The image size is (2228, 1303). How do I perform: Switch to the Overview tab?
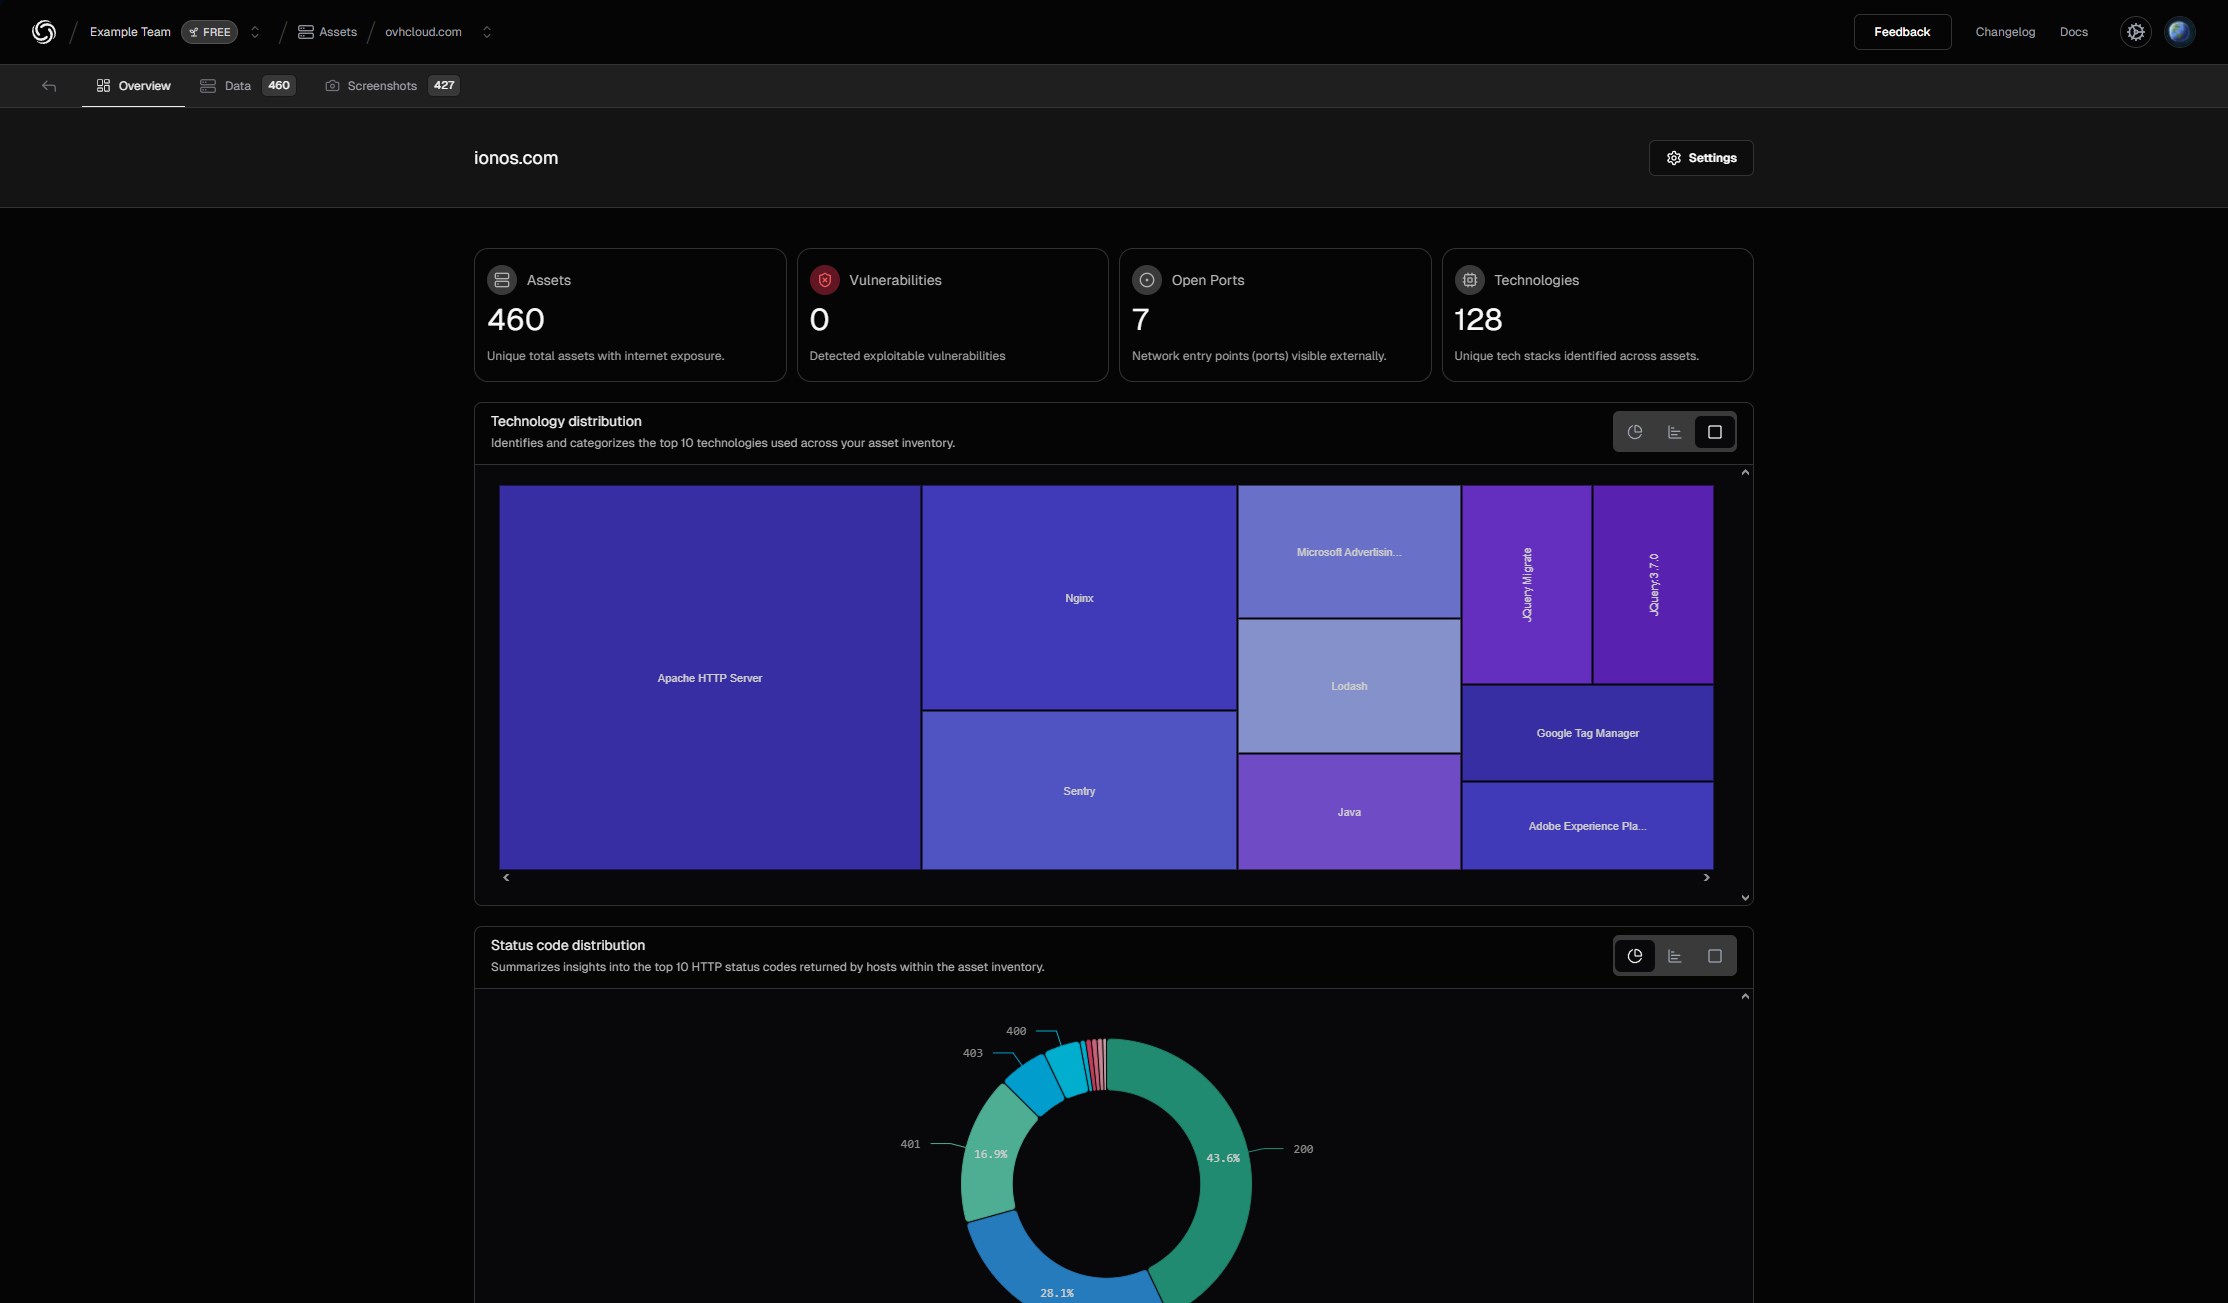pyautogui.click(x=133, y=86)
